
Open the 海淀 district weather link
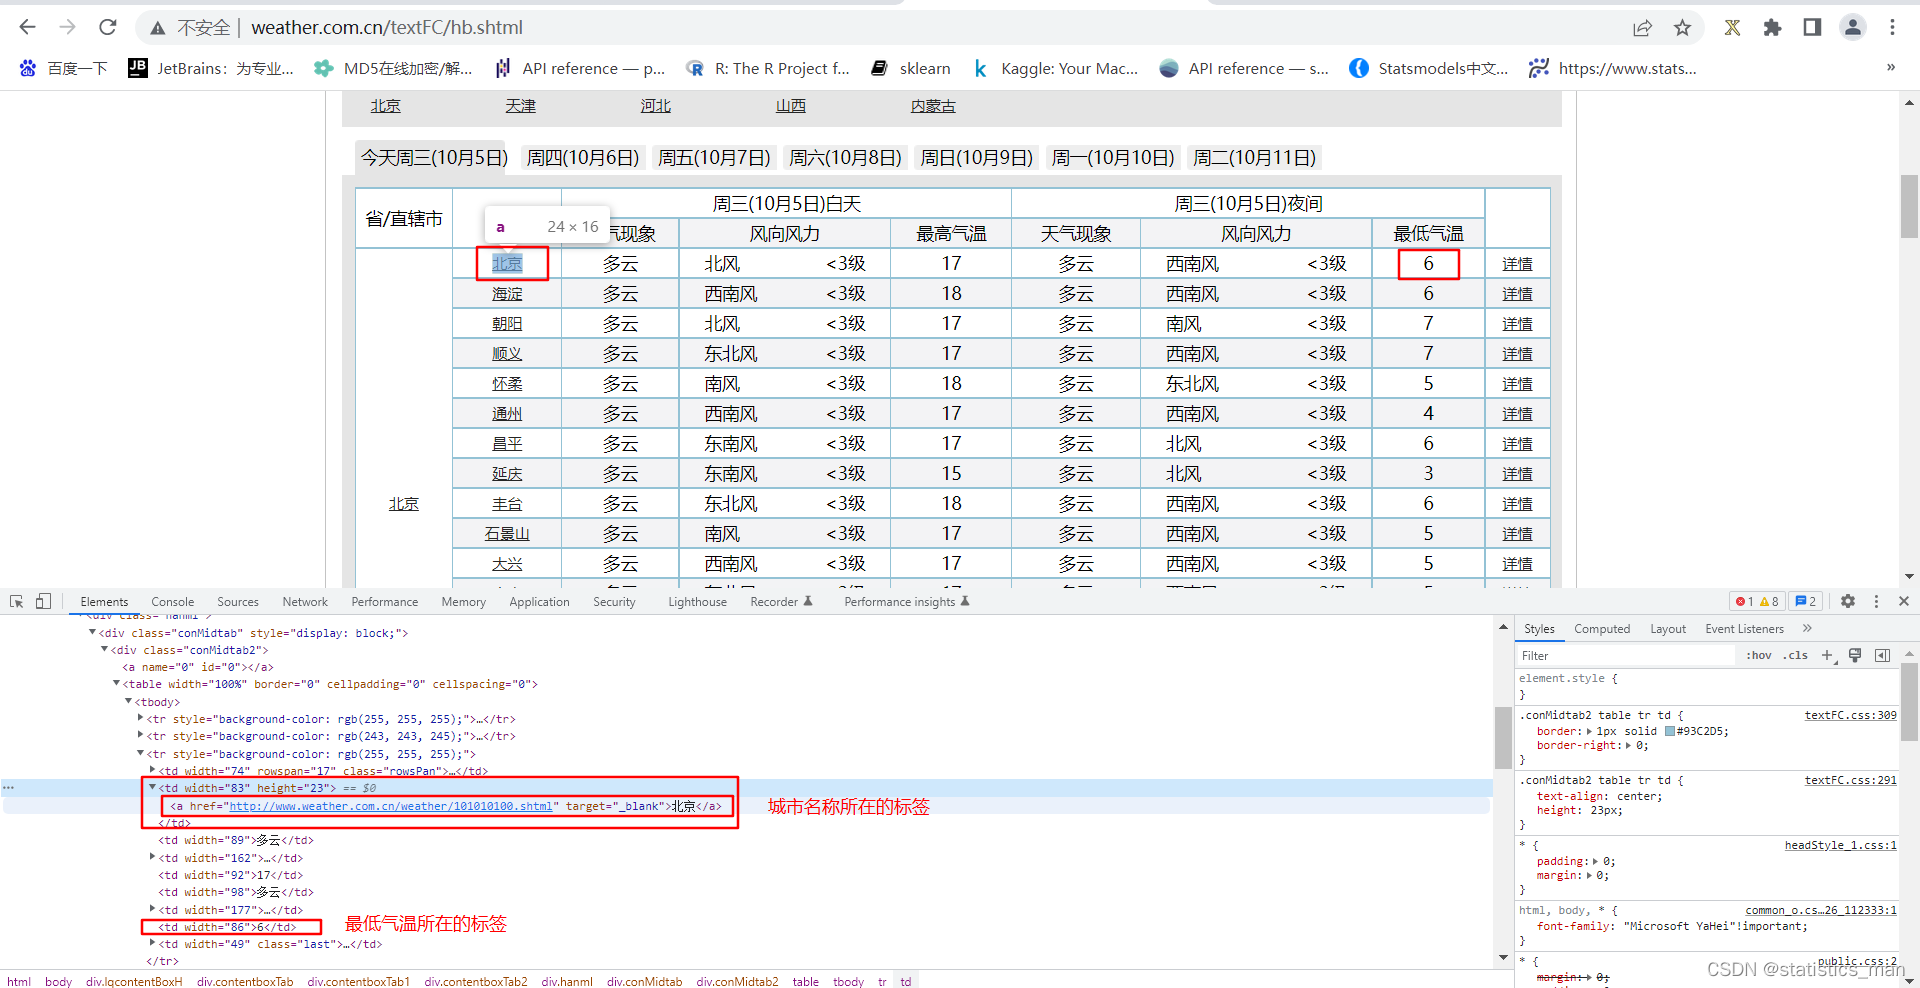[507, 293]
